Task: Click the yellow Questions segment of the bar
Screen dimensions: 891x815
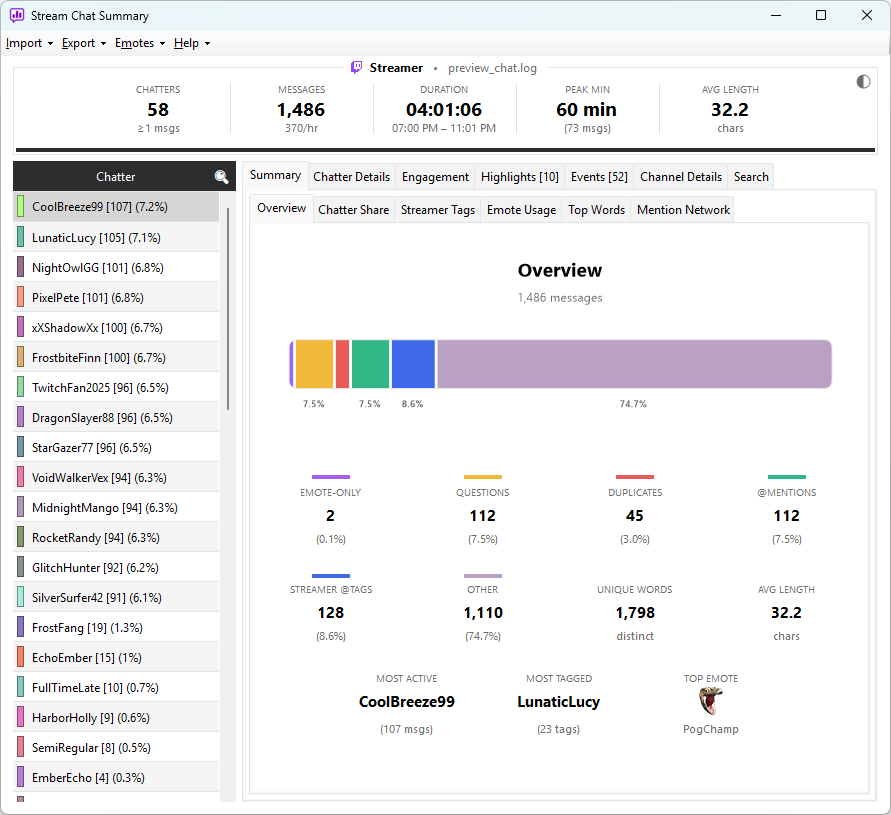Action: 314,364
